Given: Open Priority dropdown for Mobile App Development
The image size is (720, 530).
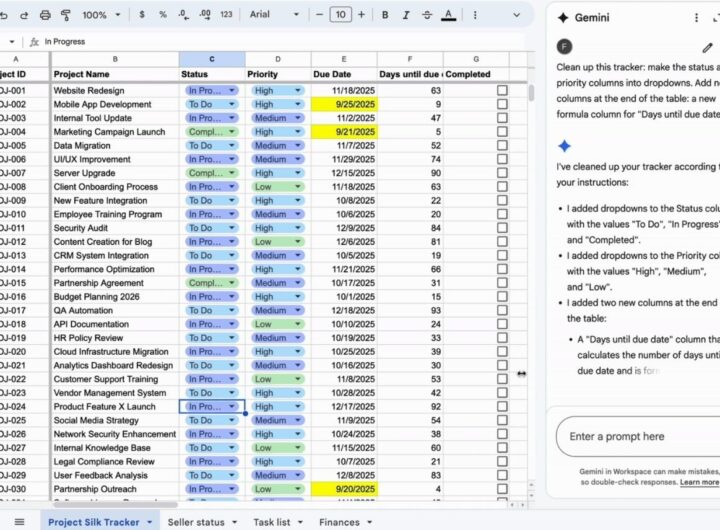Looking at the screenshot, I should tap(298, 104).
